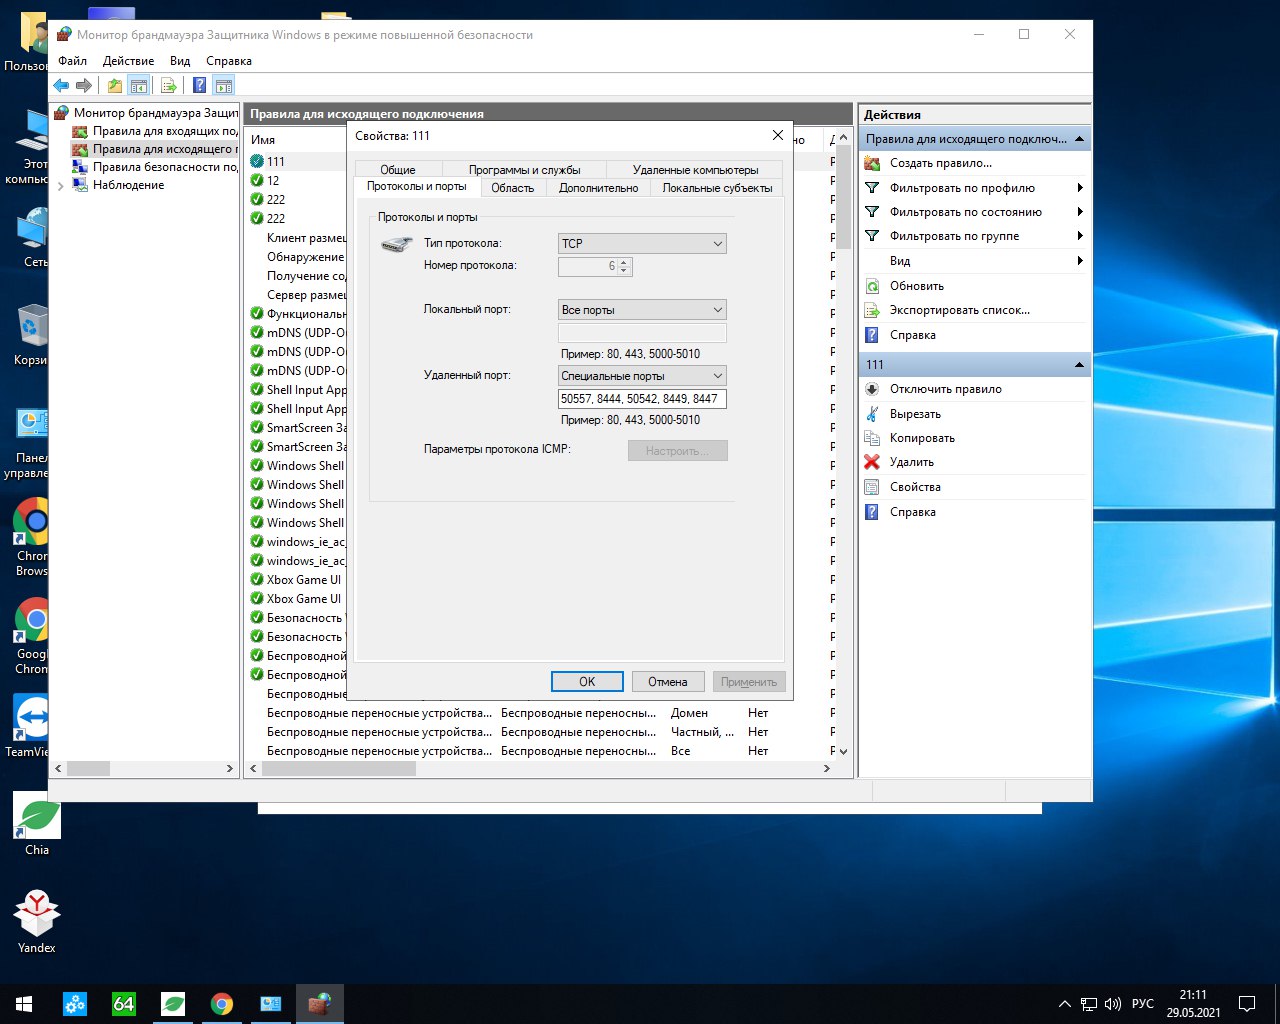The height and width of the screenshot is (1024, 1280).
Task: Open Удаленный порт dropdown
Action: pos(642,376)
